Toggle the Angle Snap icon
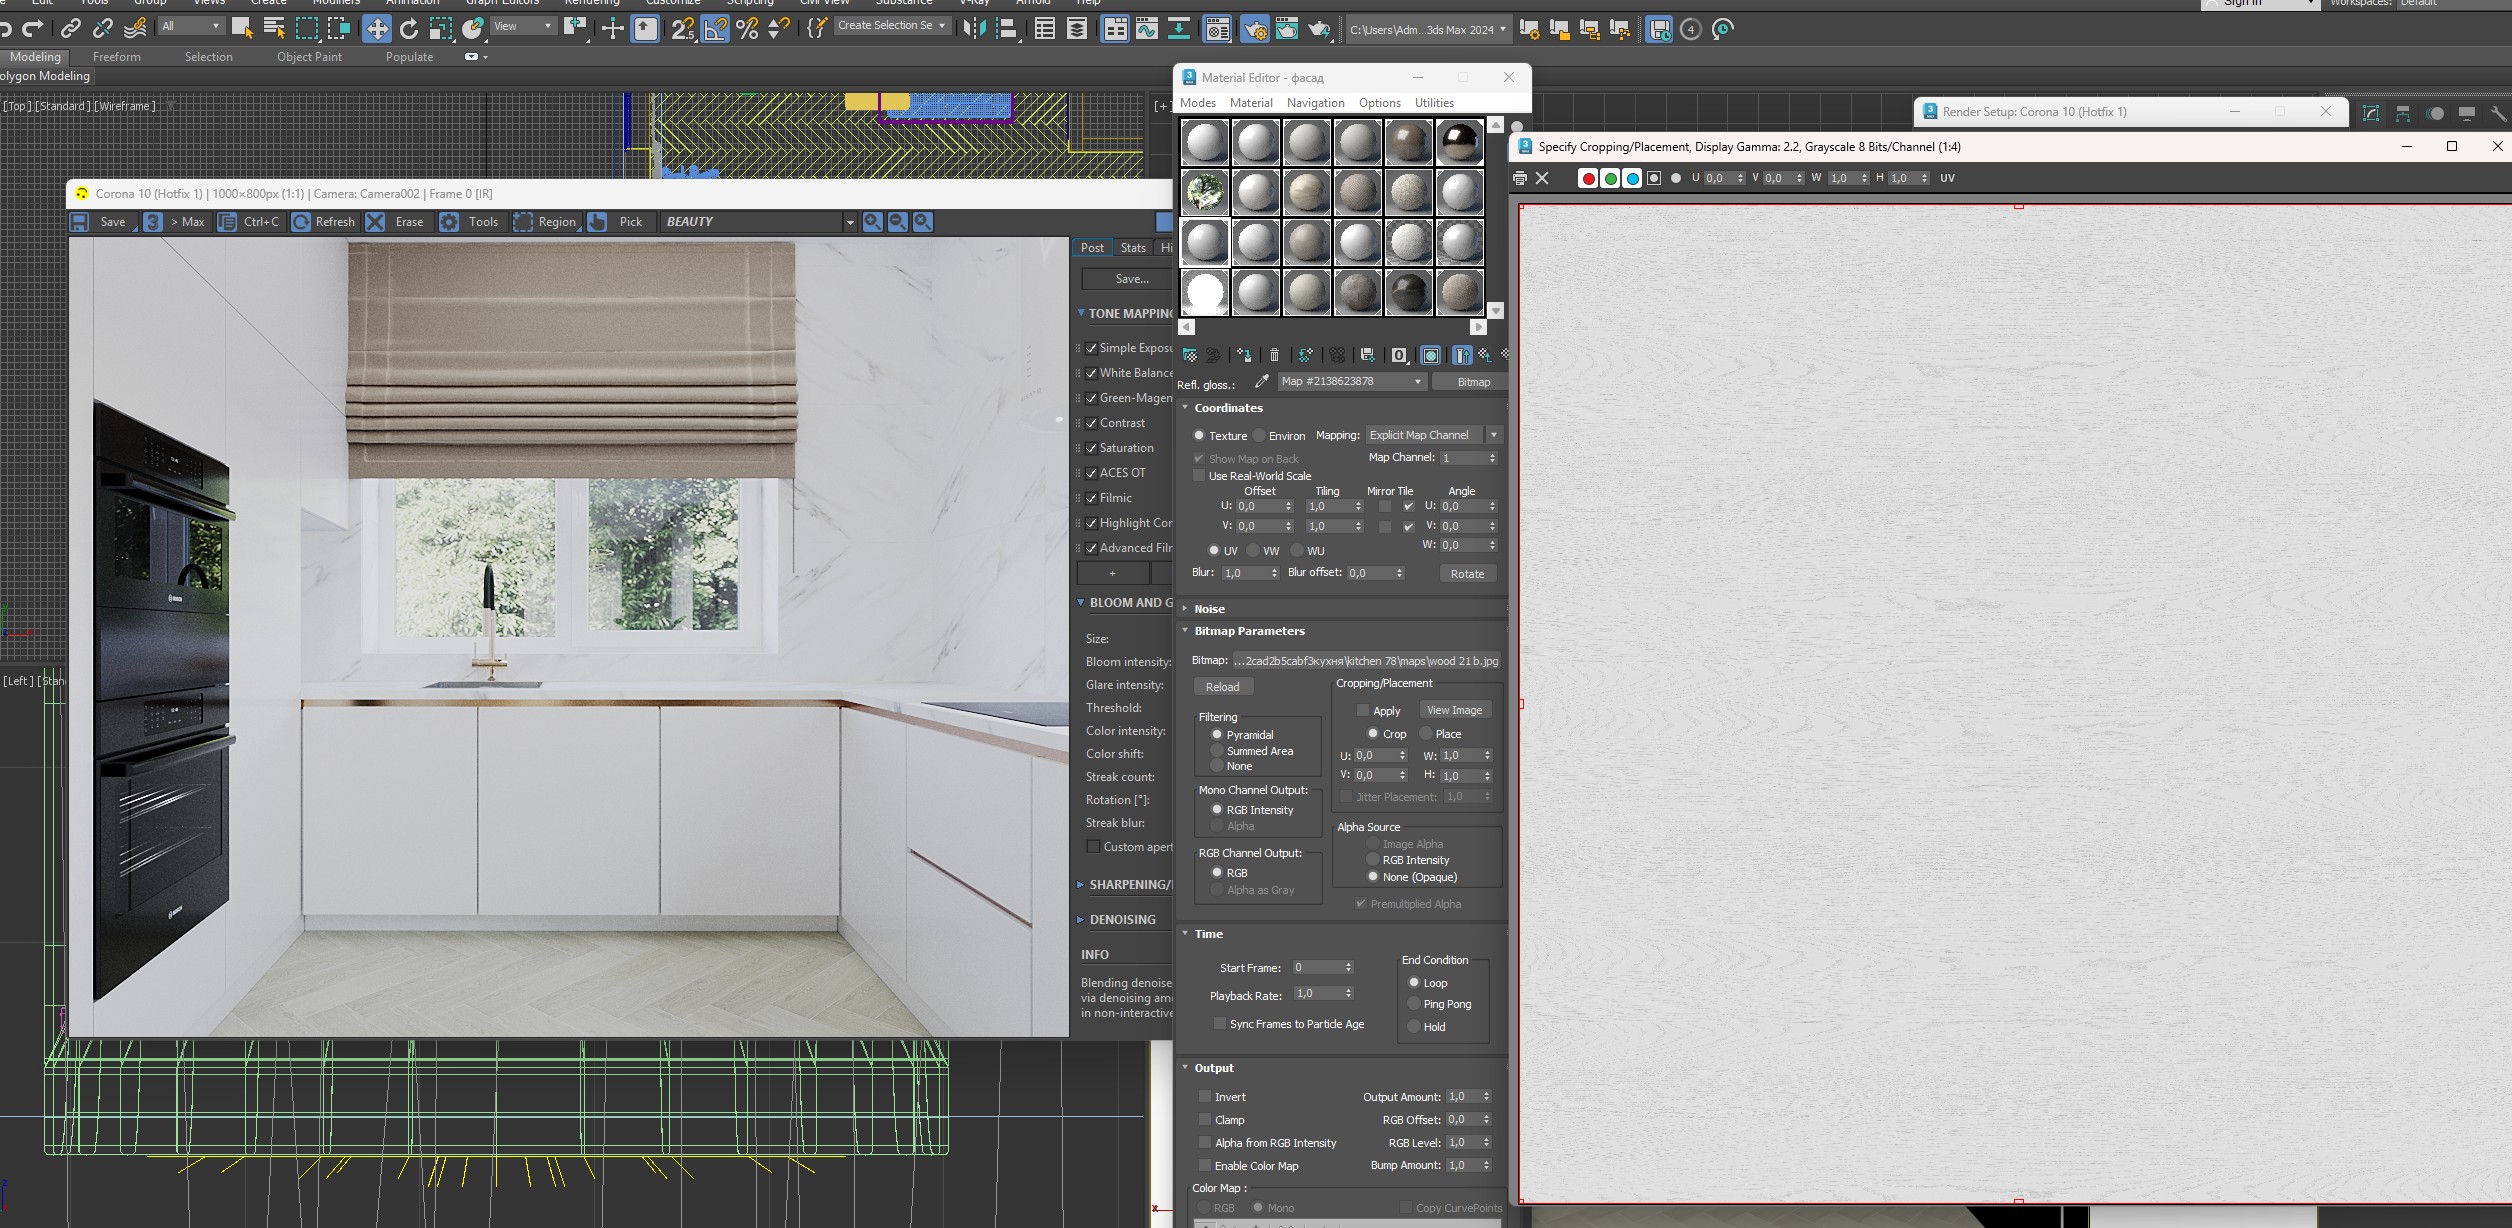The width and height of the screenshot is (2512, 1228). point(716,29)
